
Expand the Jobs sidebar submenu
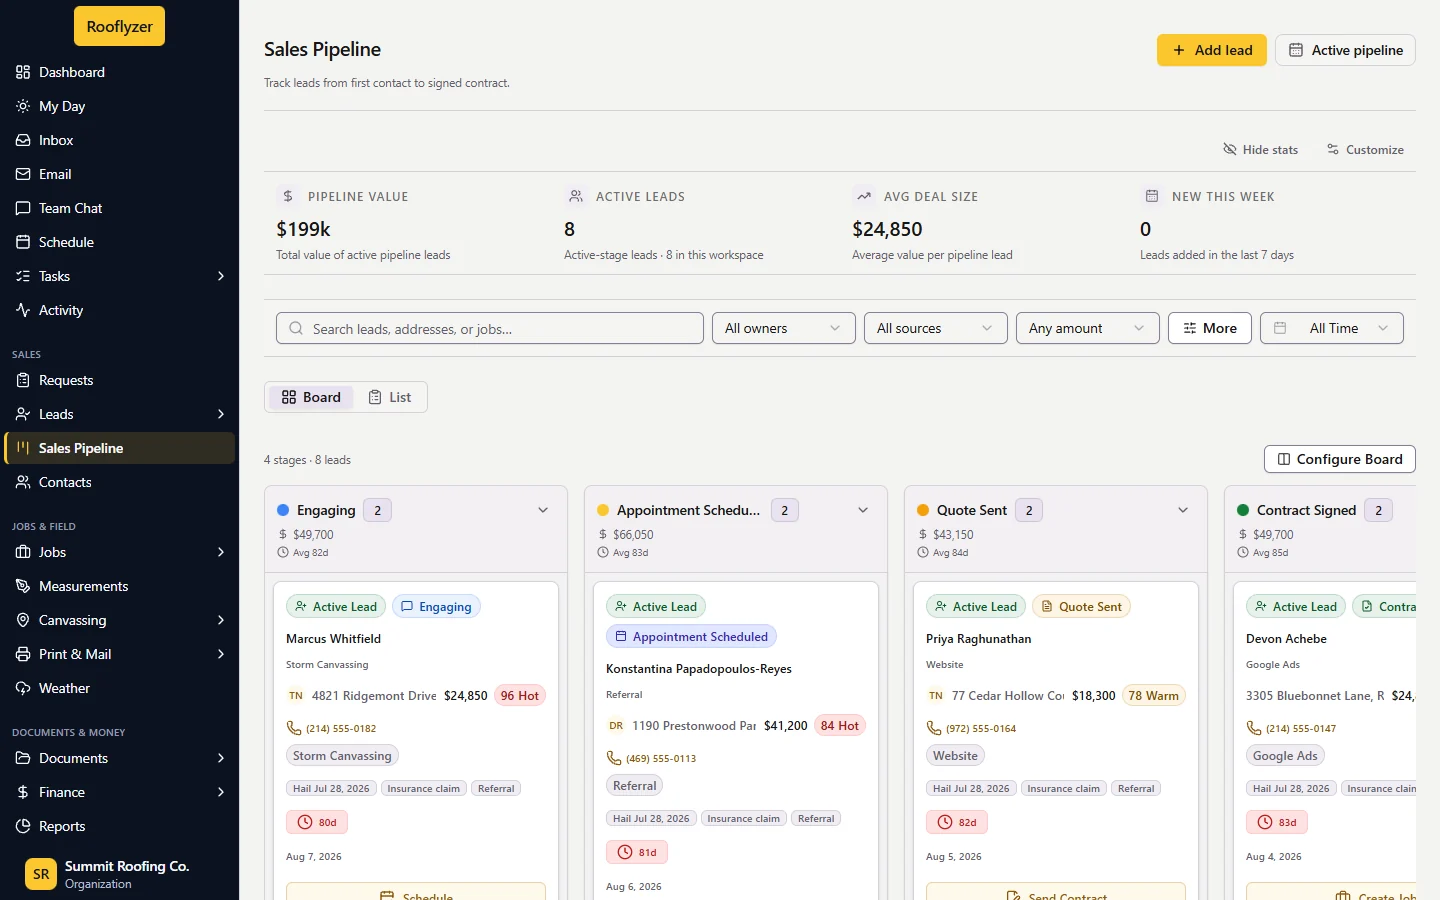click(x=221, y=552)
